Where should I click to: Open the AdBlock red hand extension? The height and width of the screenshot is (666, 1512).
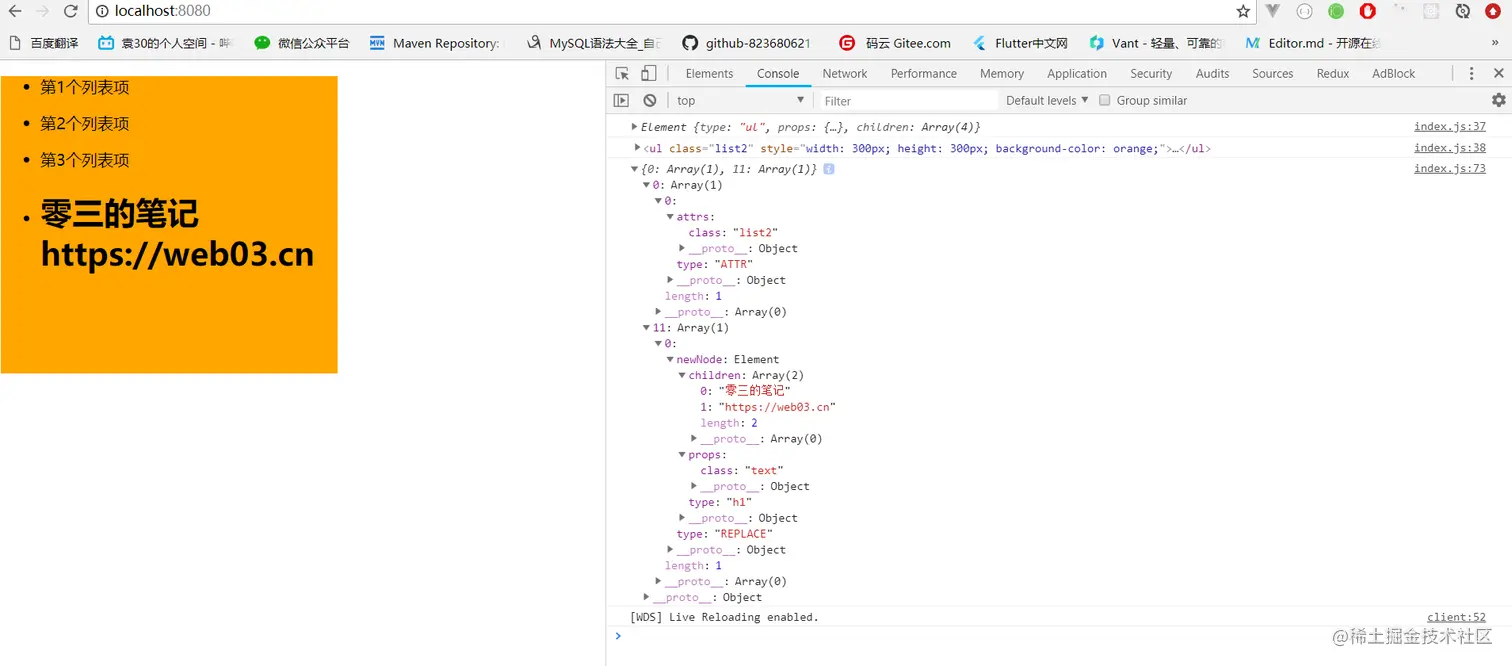(1368, 11)
